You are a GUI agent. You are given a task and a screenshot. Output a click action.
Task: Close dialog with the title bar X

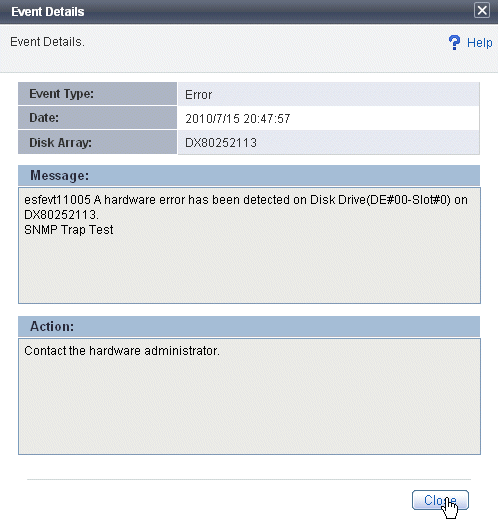[482, 10]
